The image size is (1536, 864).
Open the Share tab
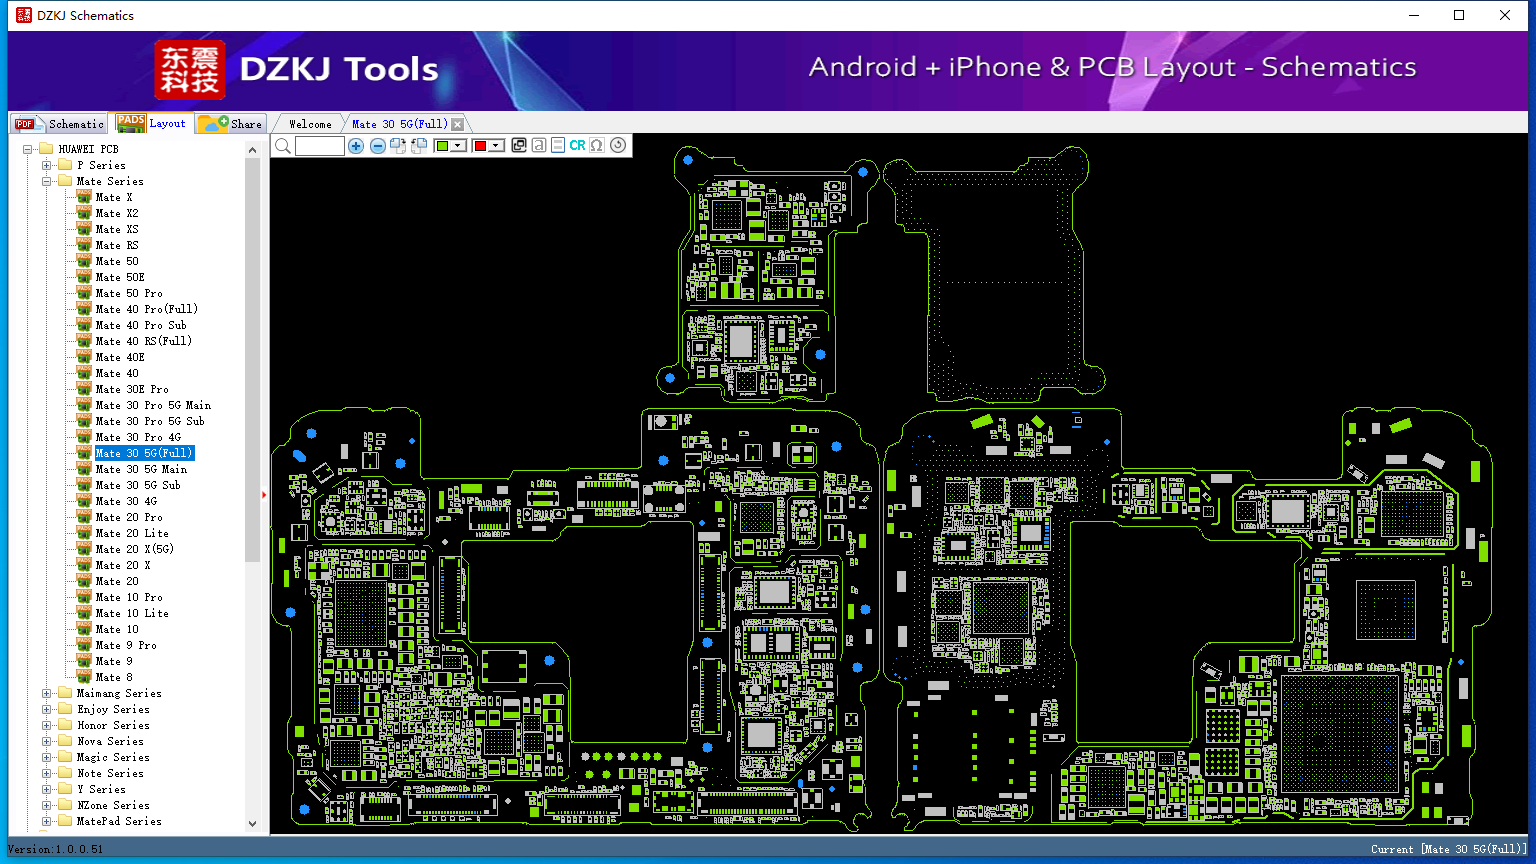coord(230,124)
